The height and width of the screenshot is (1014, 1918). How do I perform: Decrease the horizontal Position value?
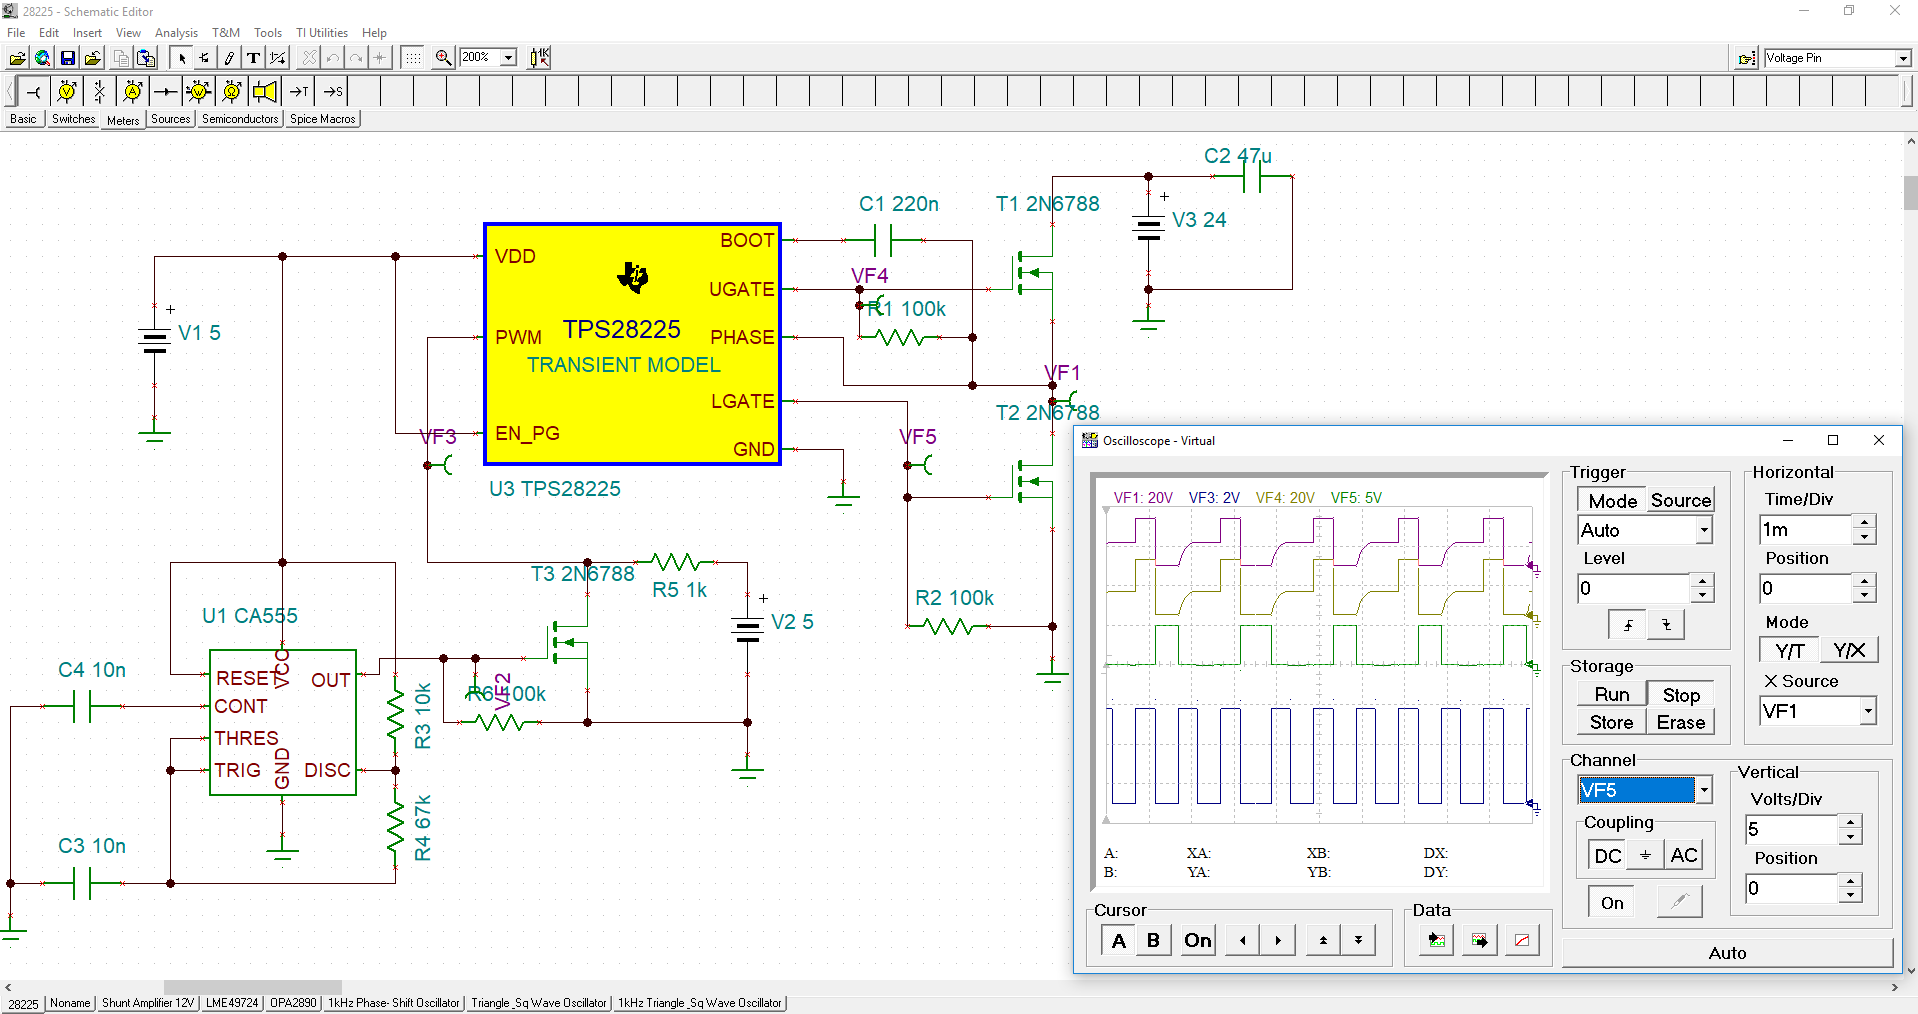[1864, 595]
